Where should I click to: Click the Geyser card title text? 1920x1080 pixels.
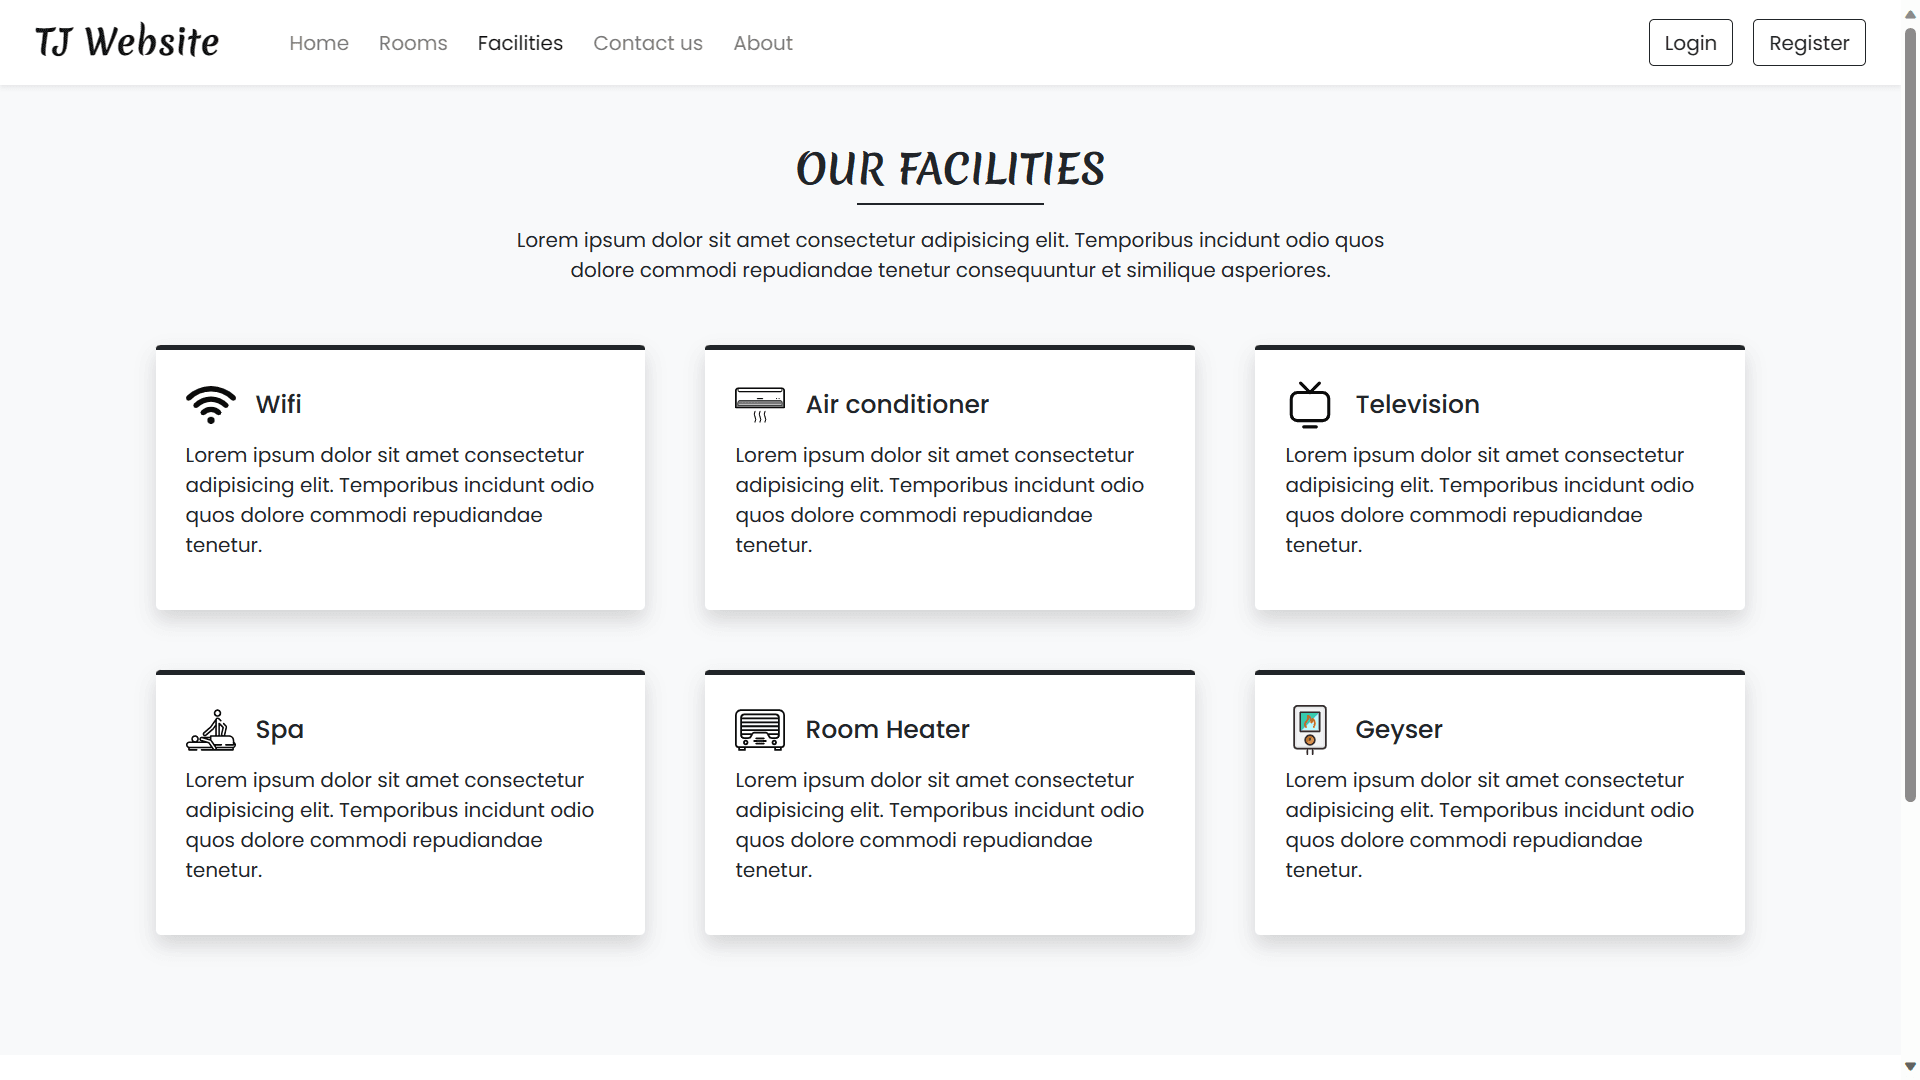(x=1398, y=730)
